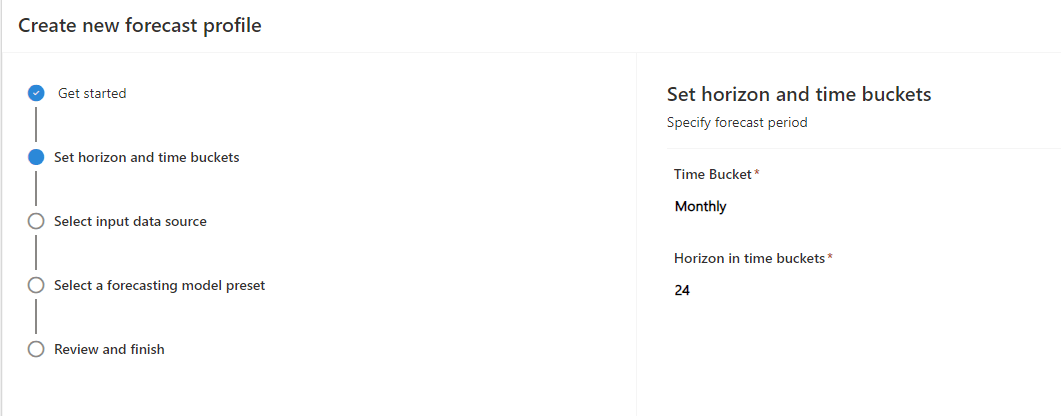This screenshot has width=1061, height=416.
Task: Select the Set horizon and time buckets step label
Action: click(146, 157)
